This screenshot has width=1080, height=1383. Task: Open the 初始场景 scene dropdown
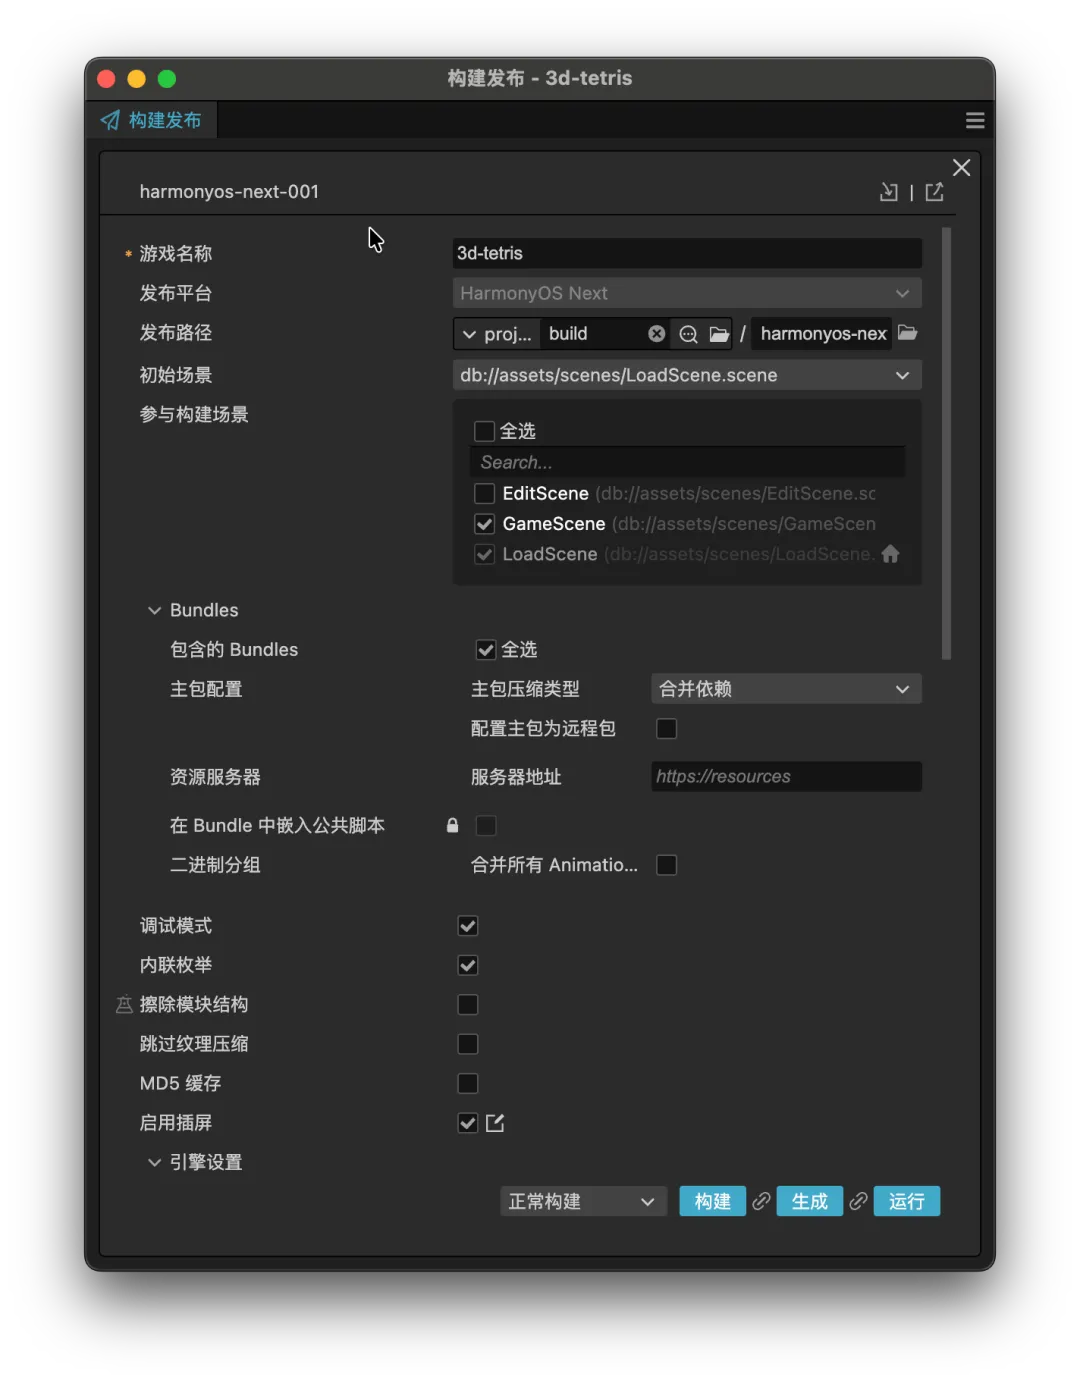686,376
